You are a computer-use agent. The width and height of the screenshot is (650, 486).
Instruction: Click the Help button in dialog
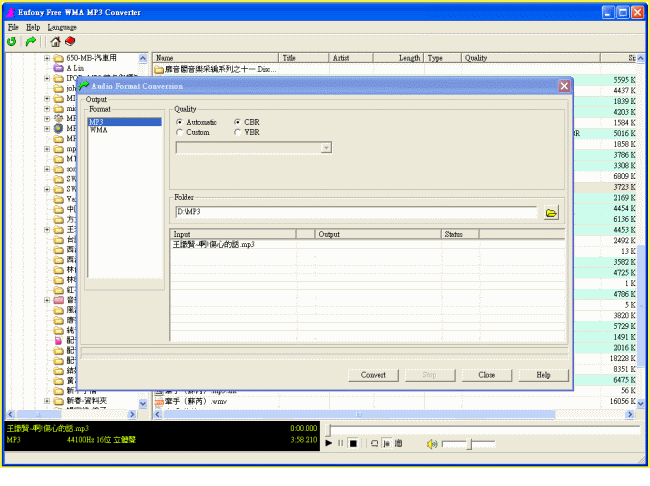coord(543,375)
